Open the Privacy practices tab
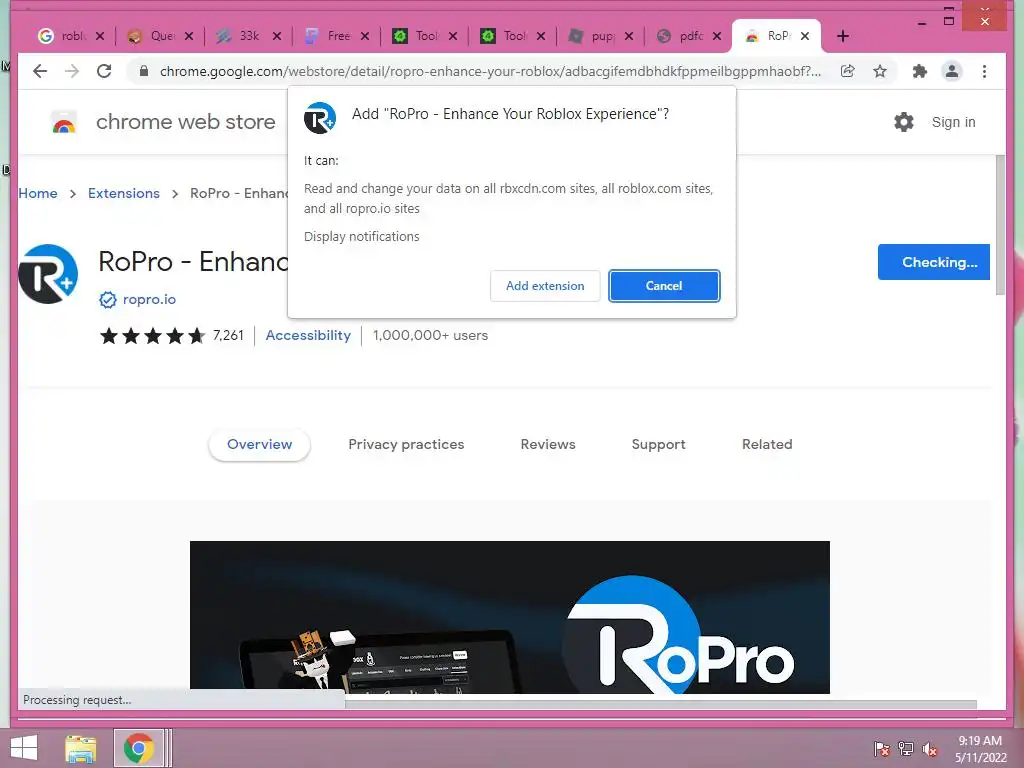This screenshot has width=1024, height=768. tap(406, 445)
